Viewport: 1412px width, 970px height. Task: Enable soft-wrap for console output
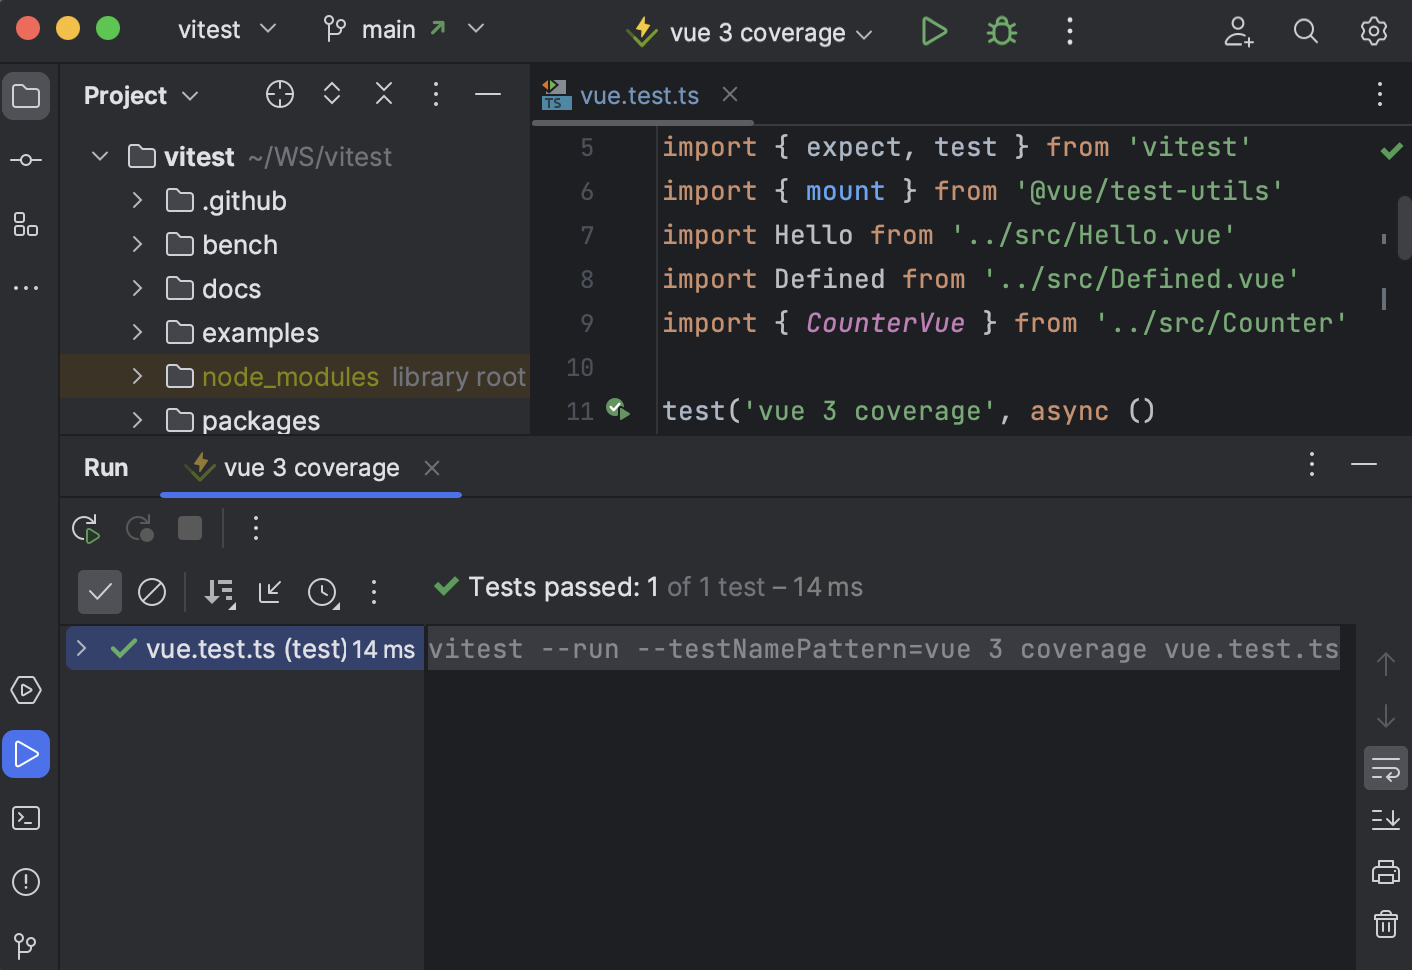pyautogui.click(x=1385, y=768)
